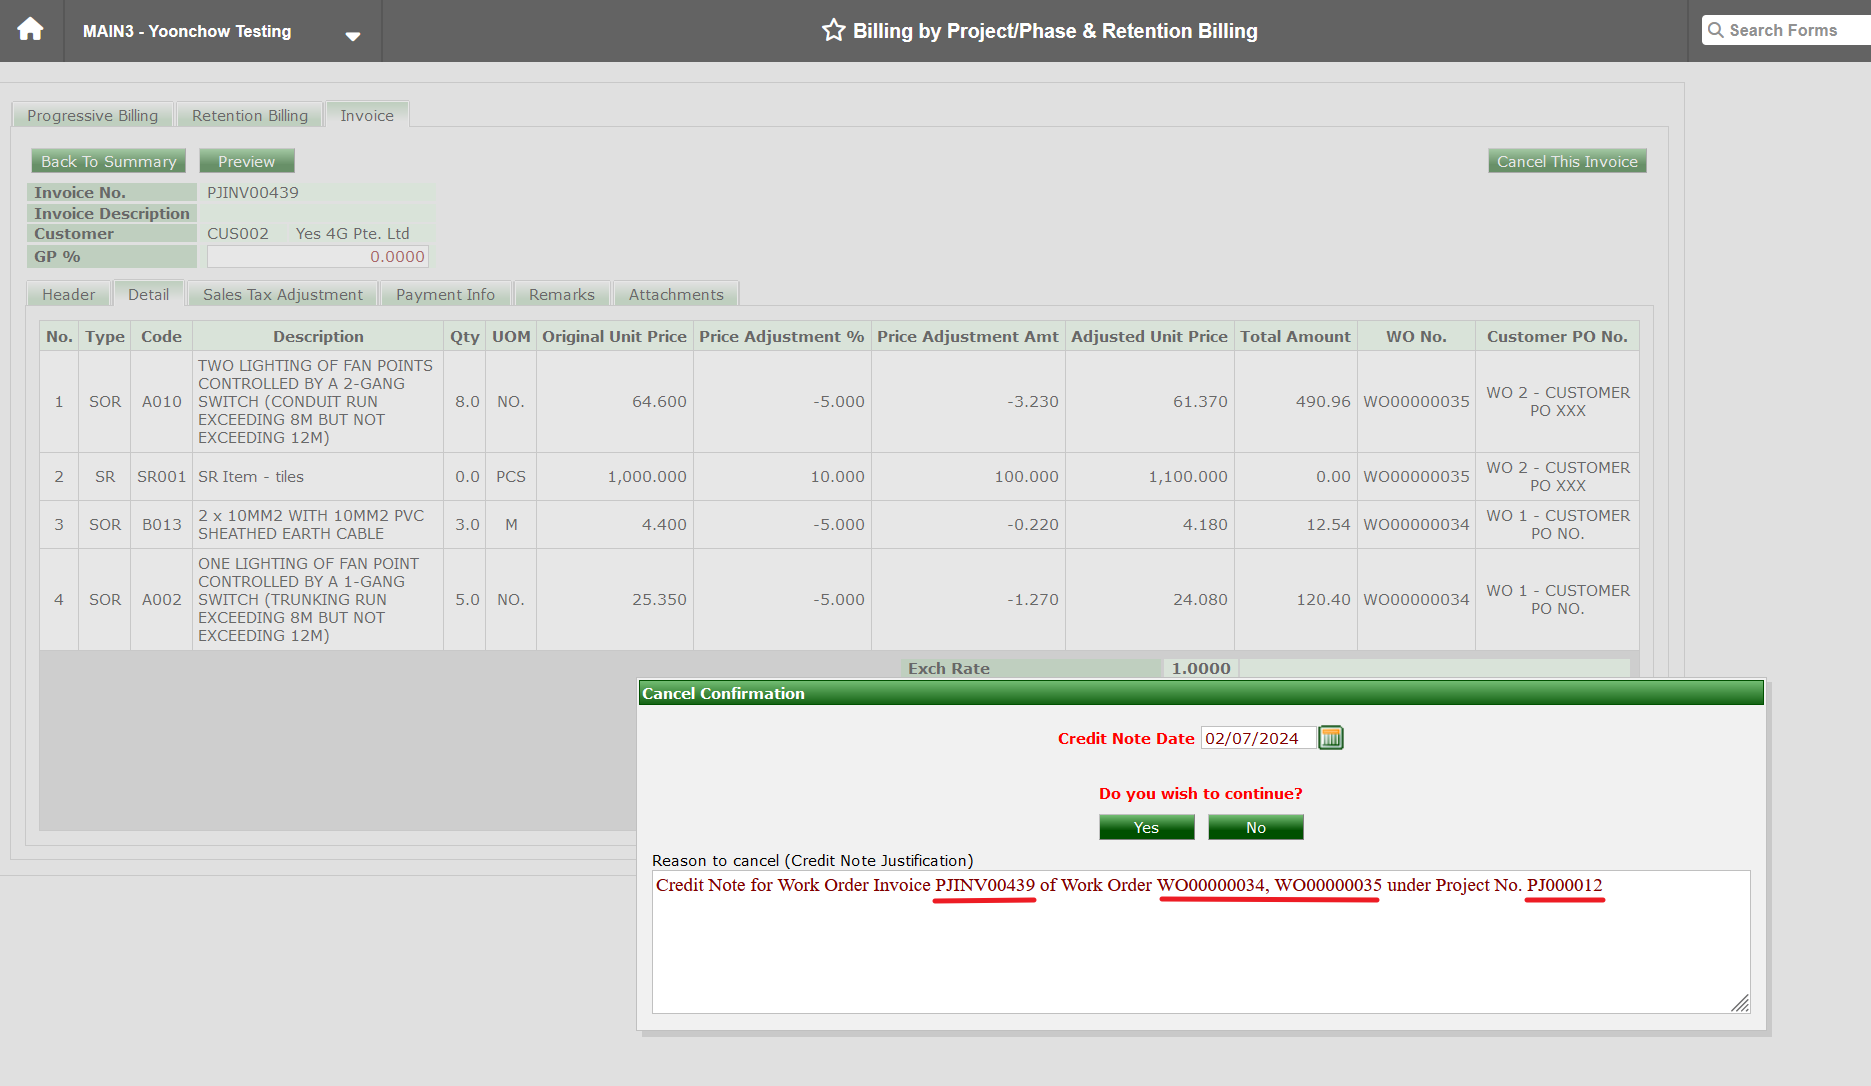Click Back To Summary
The image size is (1871, 1086).
[x=108, y=160]
